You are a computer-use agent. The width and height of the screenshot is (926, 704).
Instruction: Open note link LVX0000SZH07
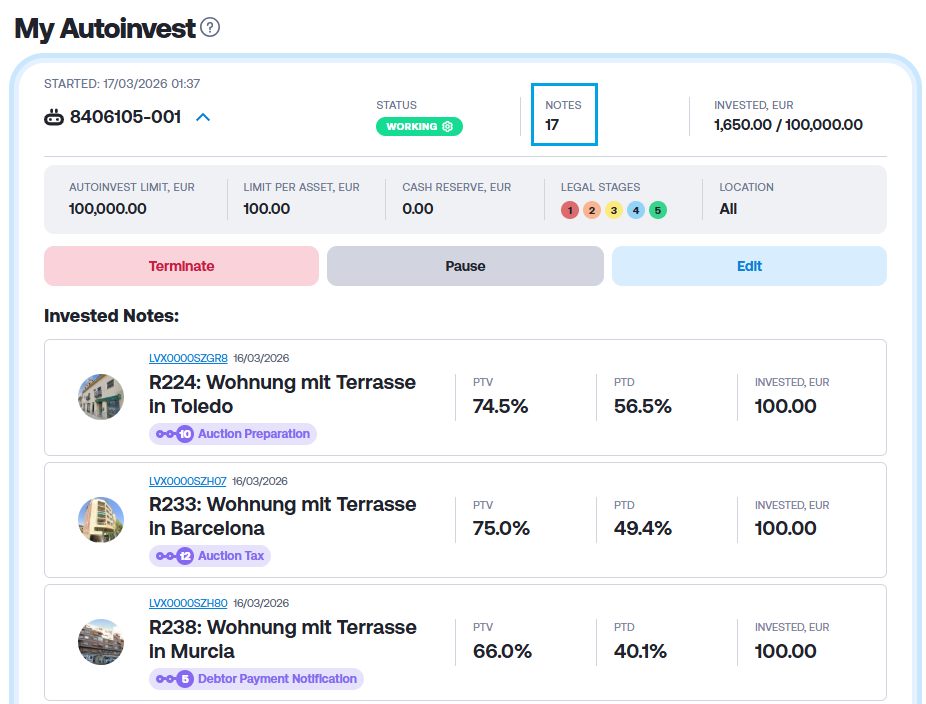tap(188, 481)
